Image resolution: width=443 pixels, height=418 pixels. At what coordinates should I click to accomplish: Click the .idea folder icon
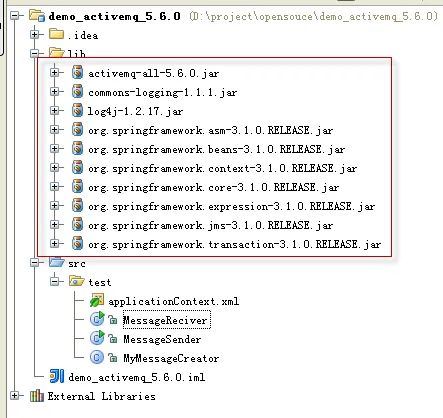coord(56,34)
